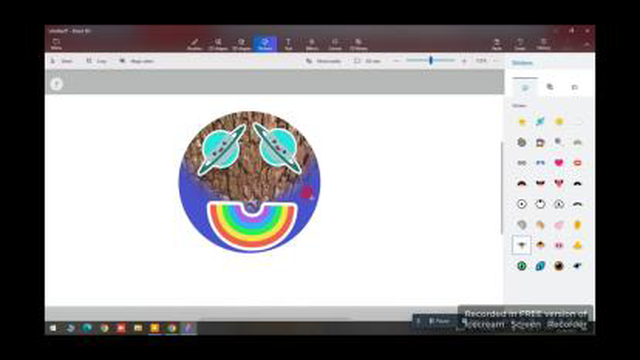Click the sticker panel vertical scrollbar
The image size is (640, 360).
tap(502, 188)
